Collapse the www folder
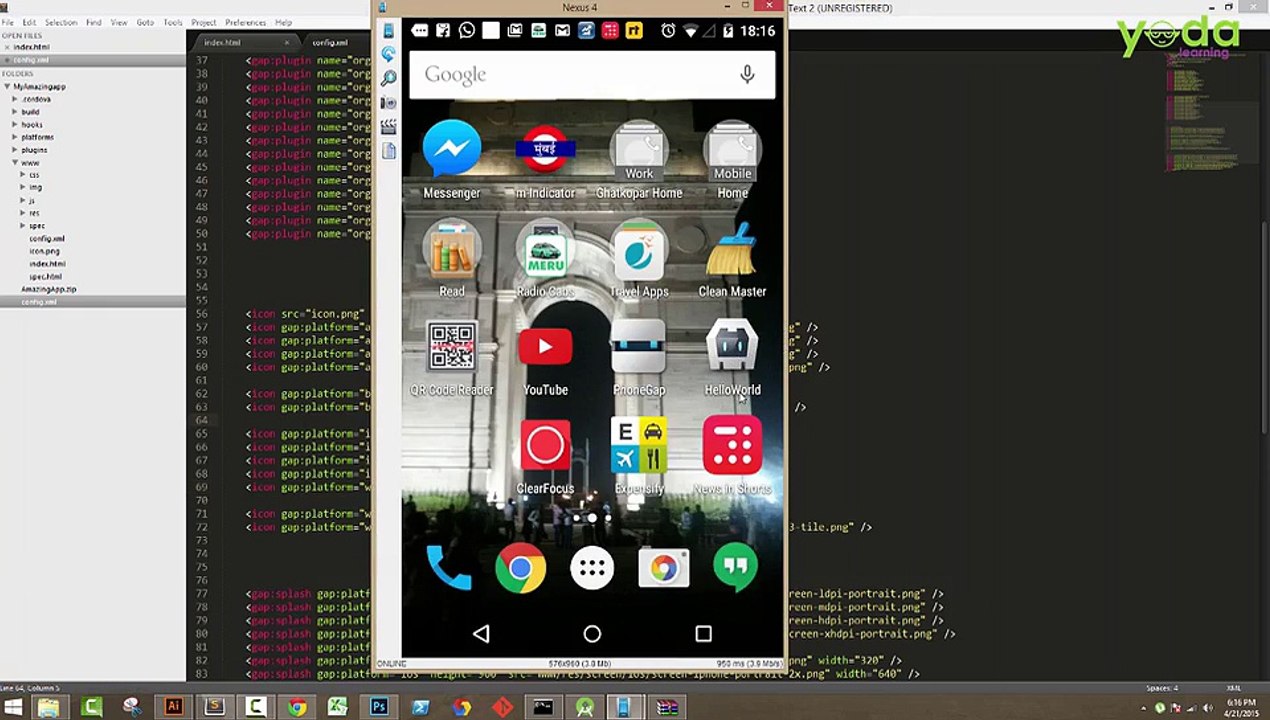 coord(15,163)
